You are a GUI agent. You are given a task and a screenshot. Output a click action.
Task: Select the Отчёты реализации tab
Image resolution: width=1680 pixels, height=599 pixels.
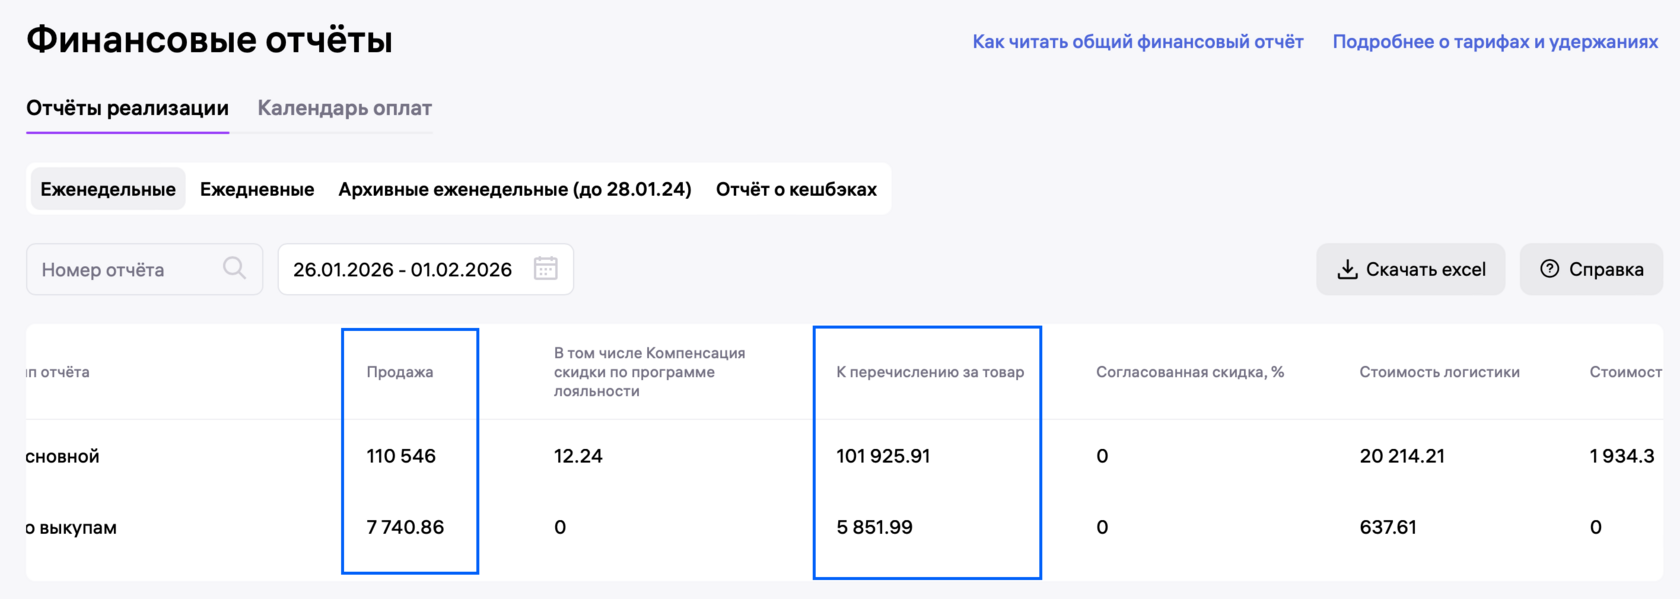(x=127, y=108)
